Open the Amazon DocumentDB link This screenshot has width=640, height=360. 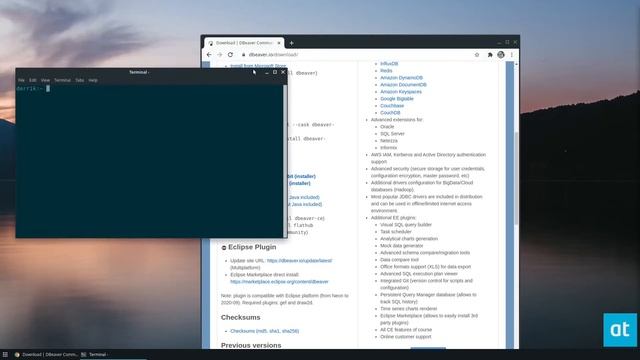(x=403, y=84)
